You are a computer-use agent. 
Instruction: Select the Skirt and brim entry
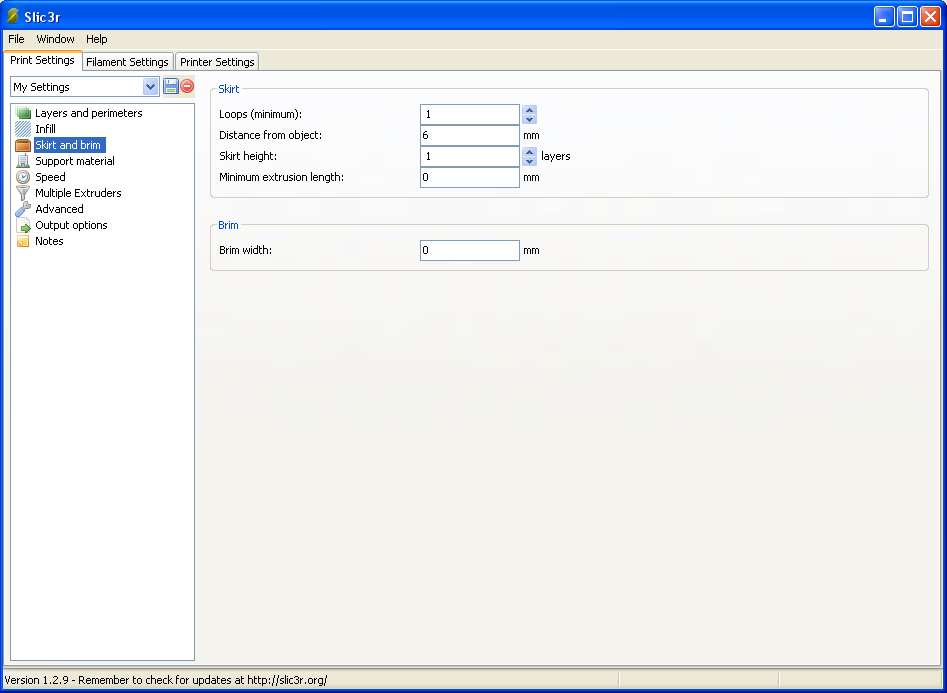point(68,145)
